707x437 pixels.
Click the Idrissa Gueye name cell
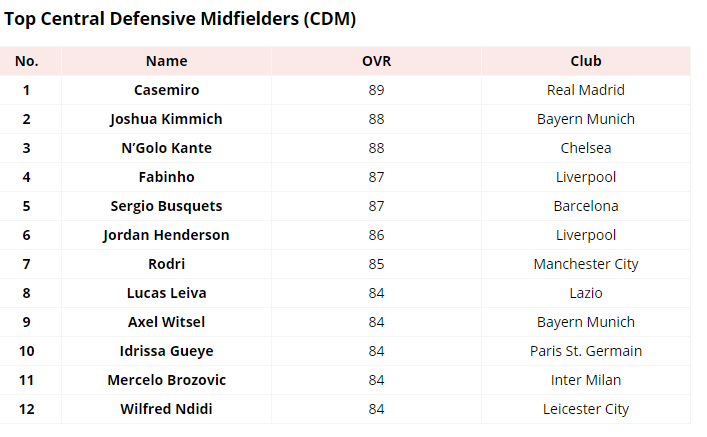166,351
